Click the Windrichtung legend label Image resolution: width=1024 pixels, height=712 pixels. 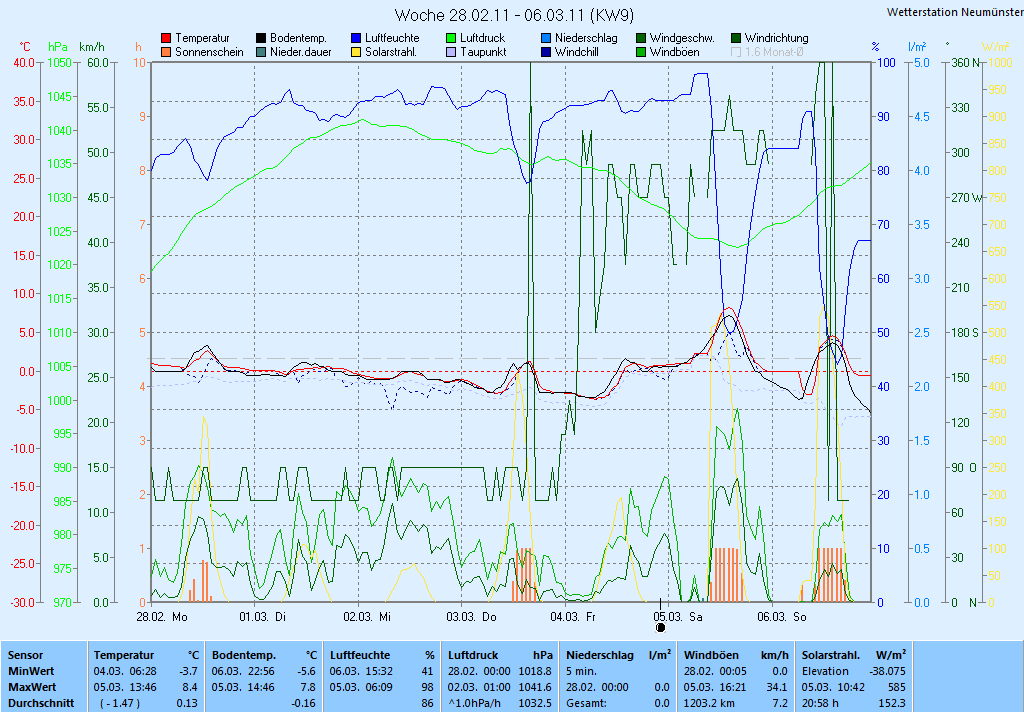(776, 38)
